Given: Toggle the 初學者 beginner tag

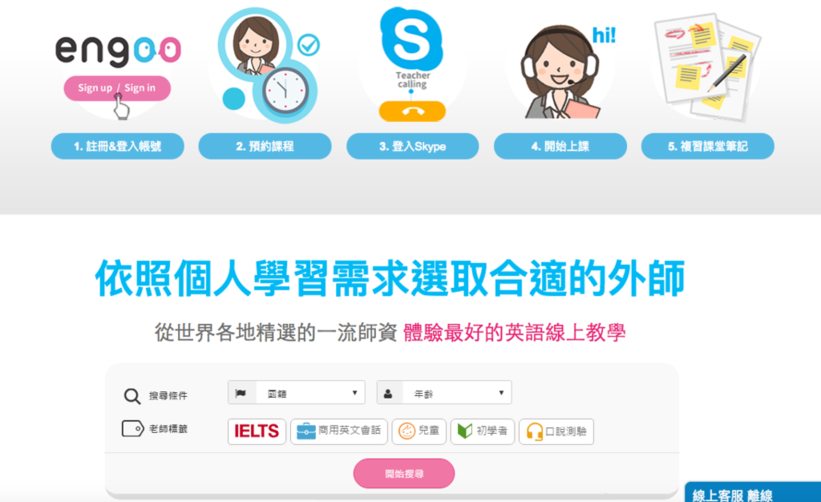Looking at the screenshot, I should point(482,431).
